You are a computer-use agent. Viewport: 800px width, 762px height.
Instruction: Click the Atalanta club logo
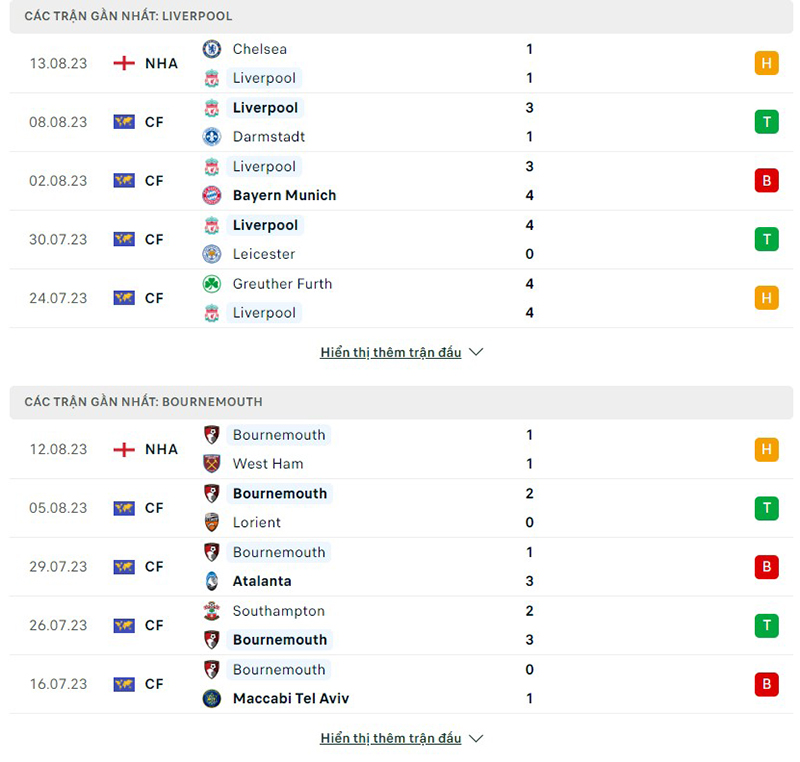point(211,581)
